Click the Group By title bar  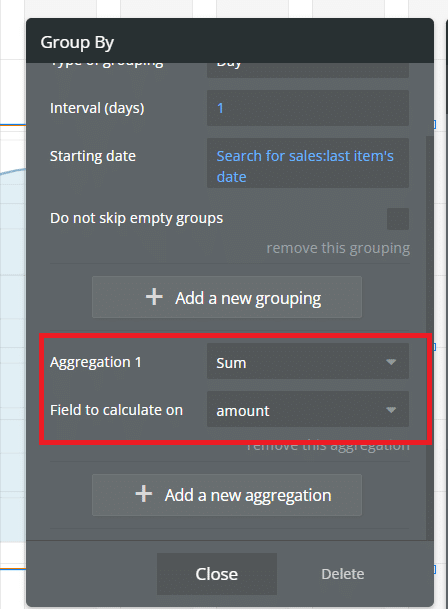tap(230, 41)
